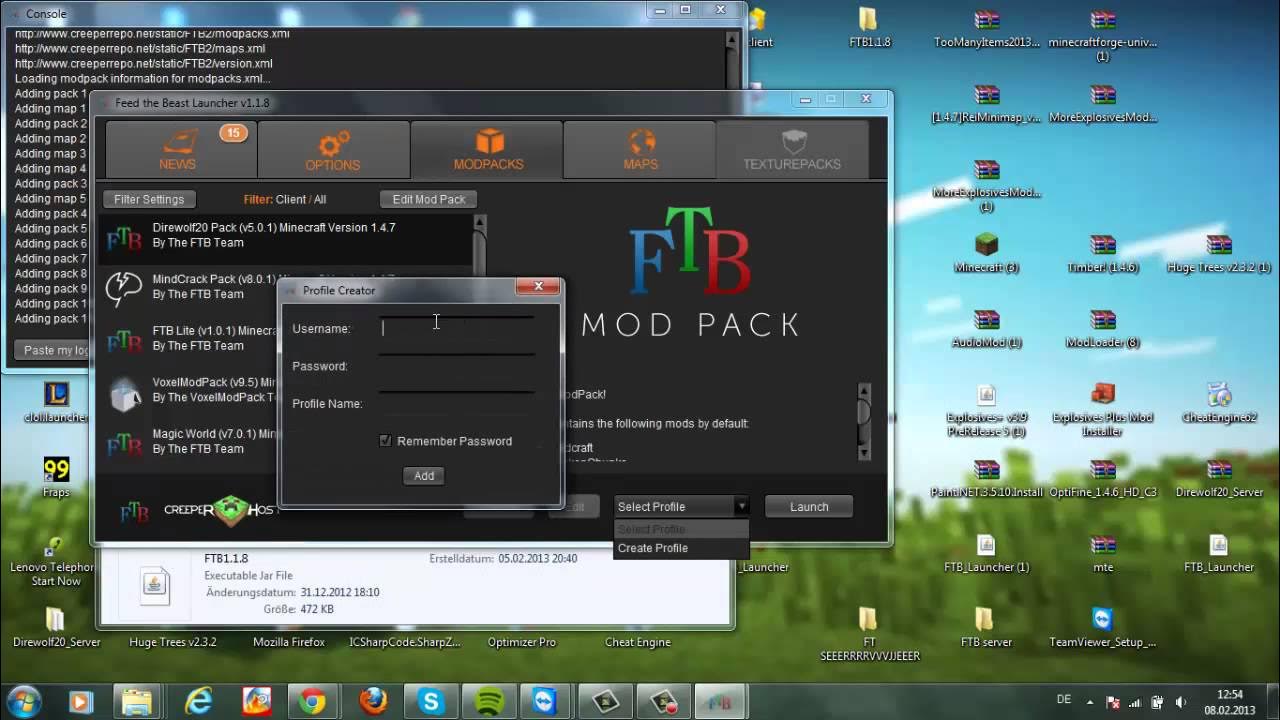
Task: Select the MindCrack Pack icon
Action: click(124, 288)
